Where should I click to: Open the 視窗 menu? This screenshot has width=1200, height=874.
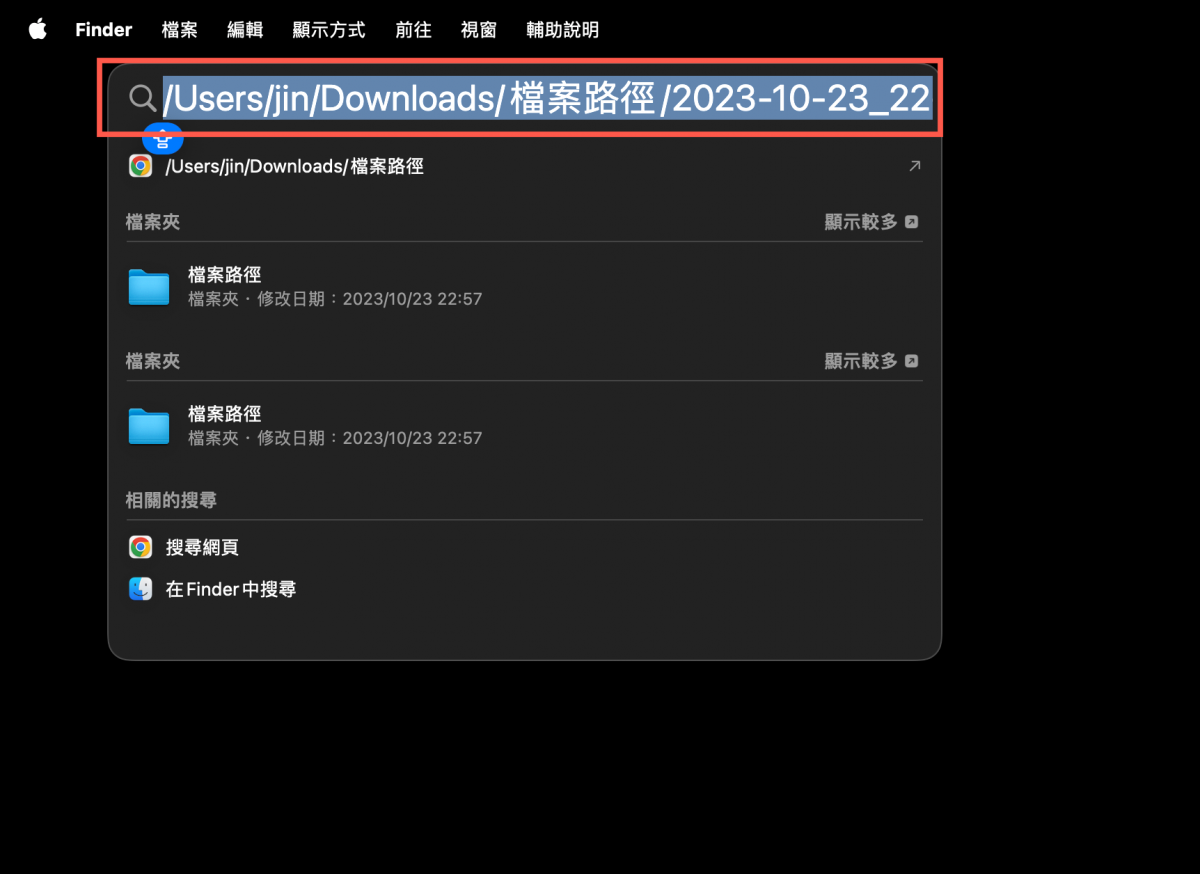479,30
